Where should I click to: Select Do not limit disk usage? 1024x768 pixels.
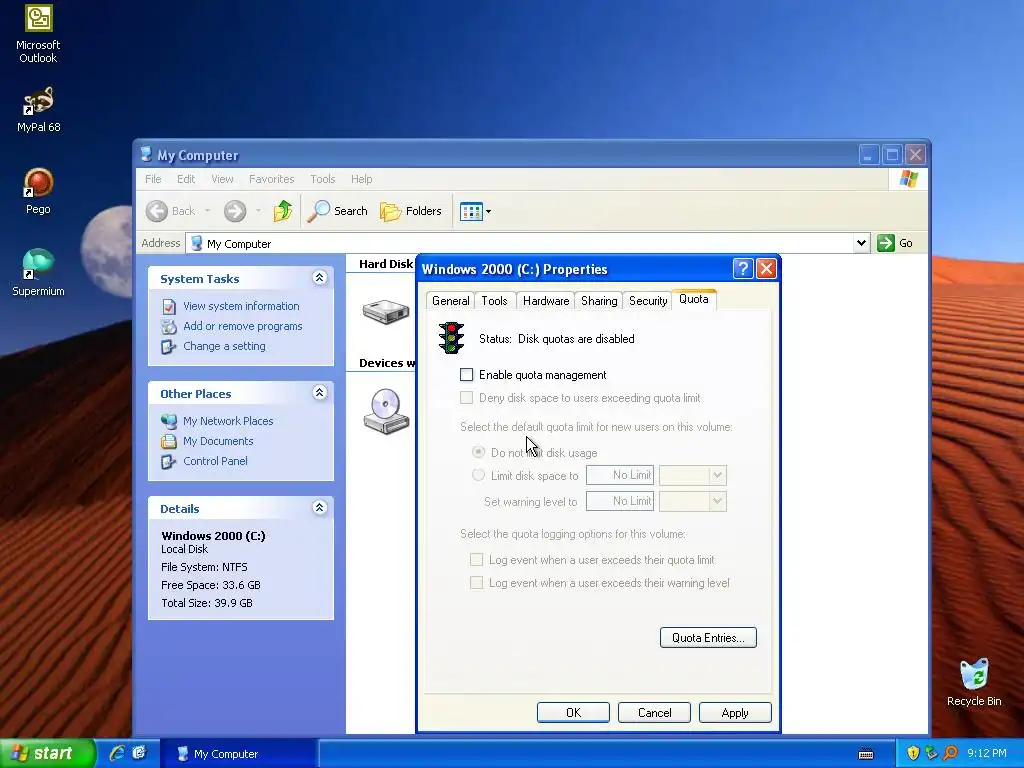click(x=479, y=452)
